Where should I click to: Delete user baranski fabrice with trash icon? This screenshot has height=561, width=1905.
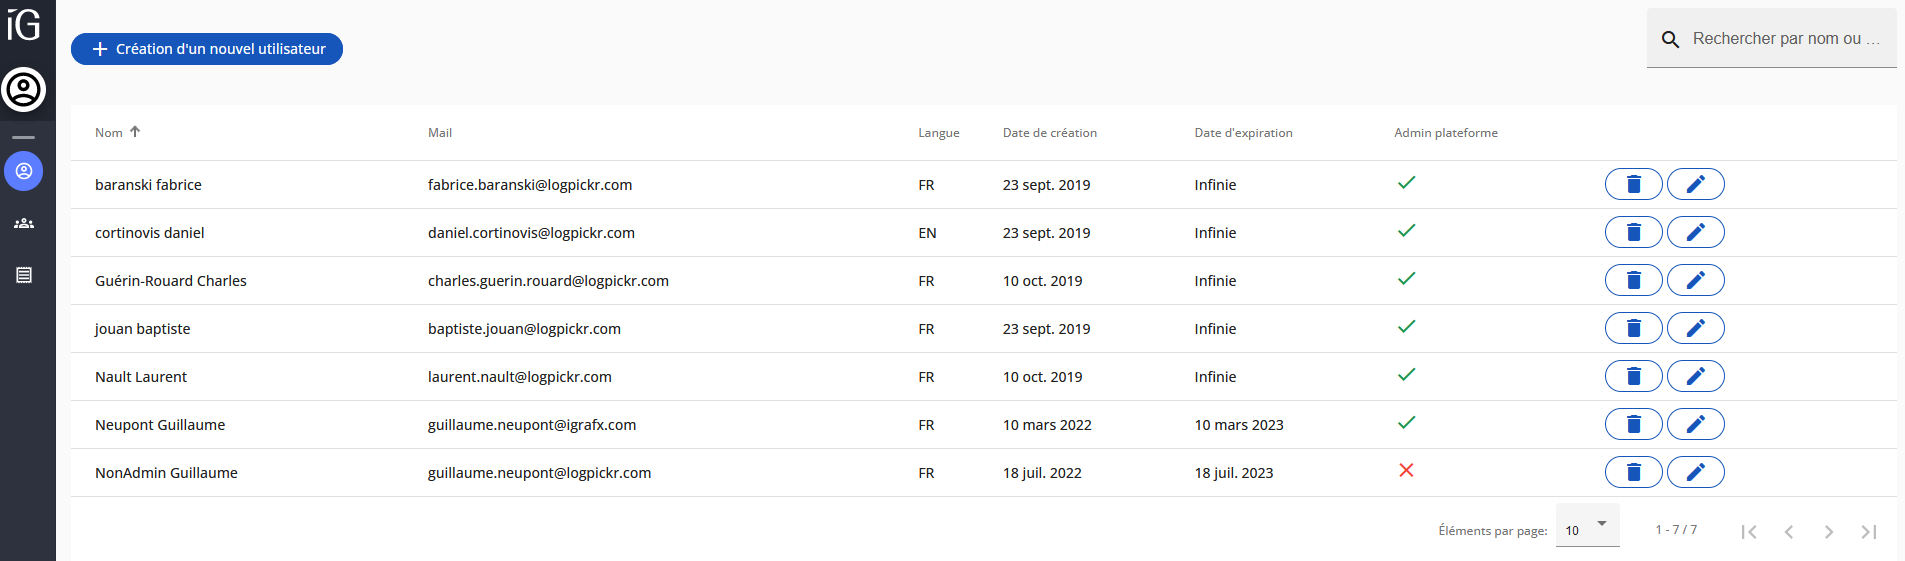1633,184
